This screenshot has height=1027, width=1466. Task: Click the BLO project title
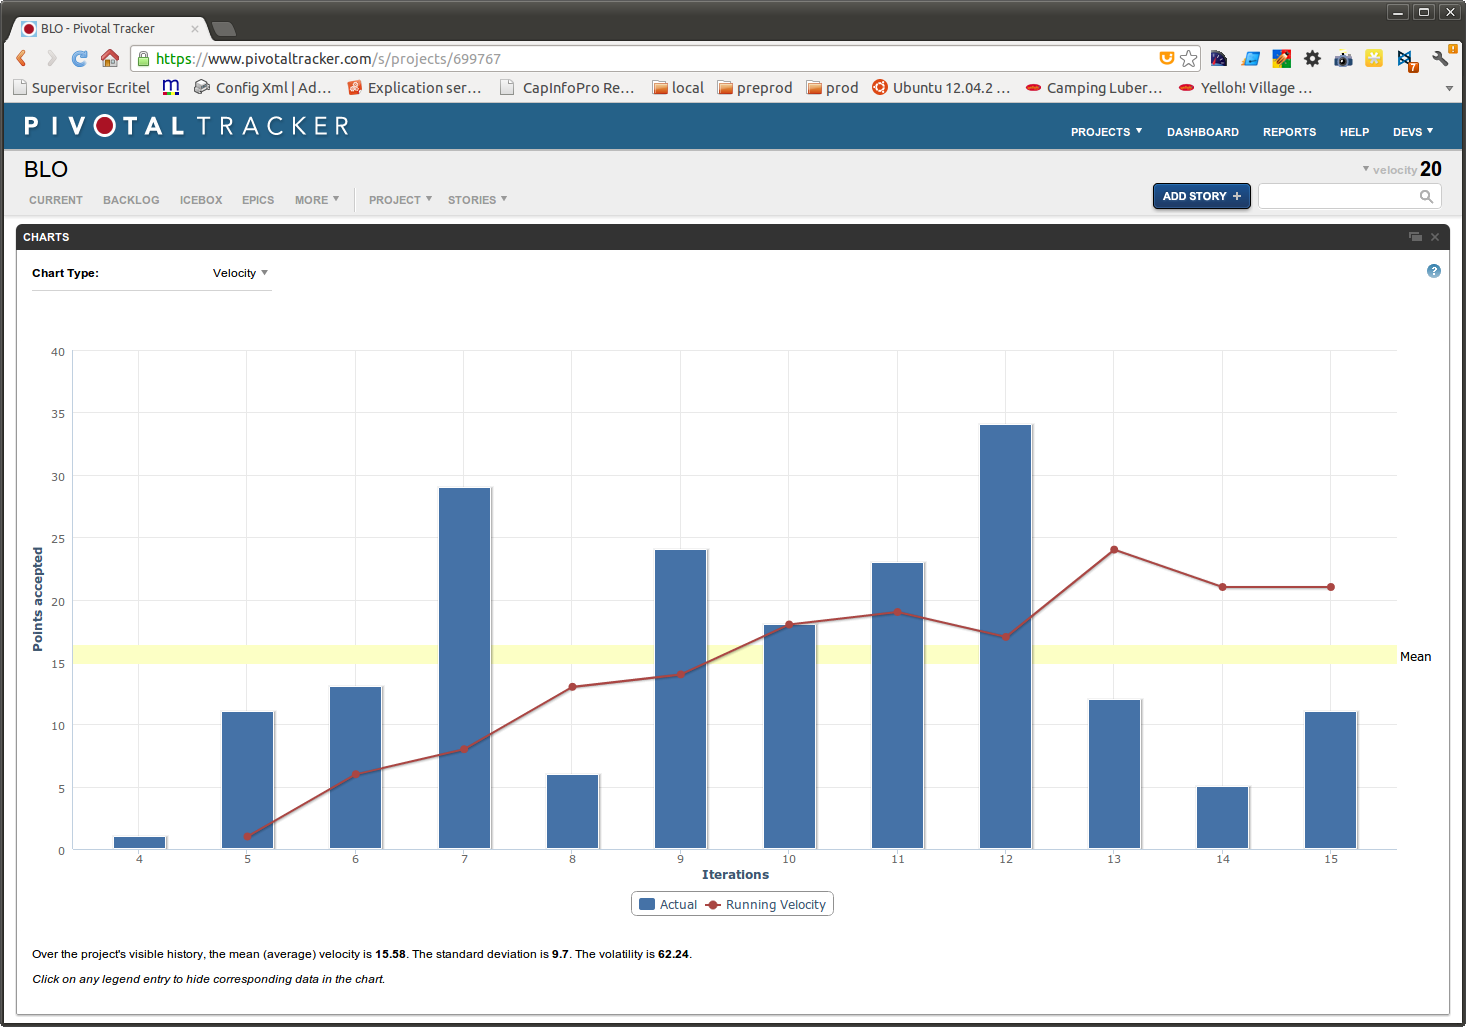46,169
